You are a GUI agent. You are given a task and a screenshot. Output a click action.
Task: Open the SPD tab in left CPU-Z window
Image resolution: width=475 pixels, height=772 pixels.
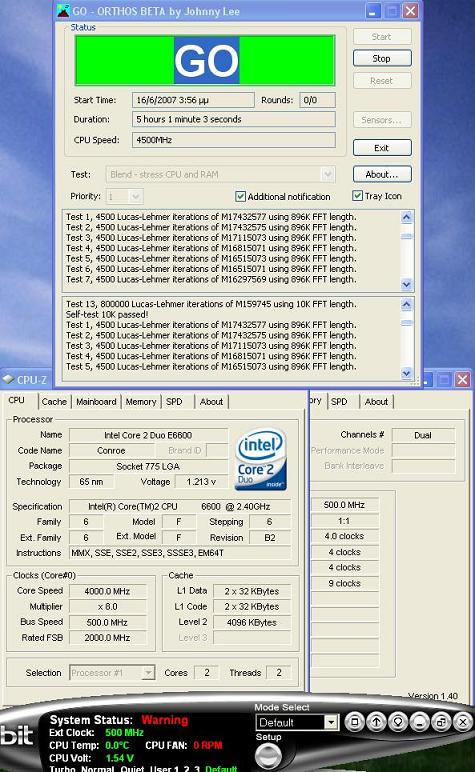[174, 402]
